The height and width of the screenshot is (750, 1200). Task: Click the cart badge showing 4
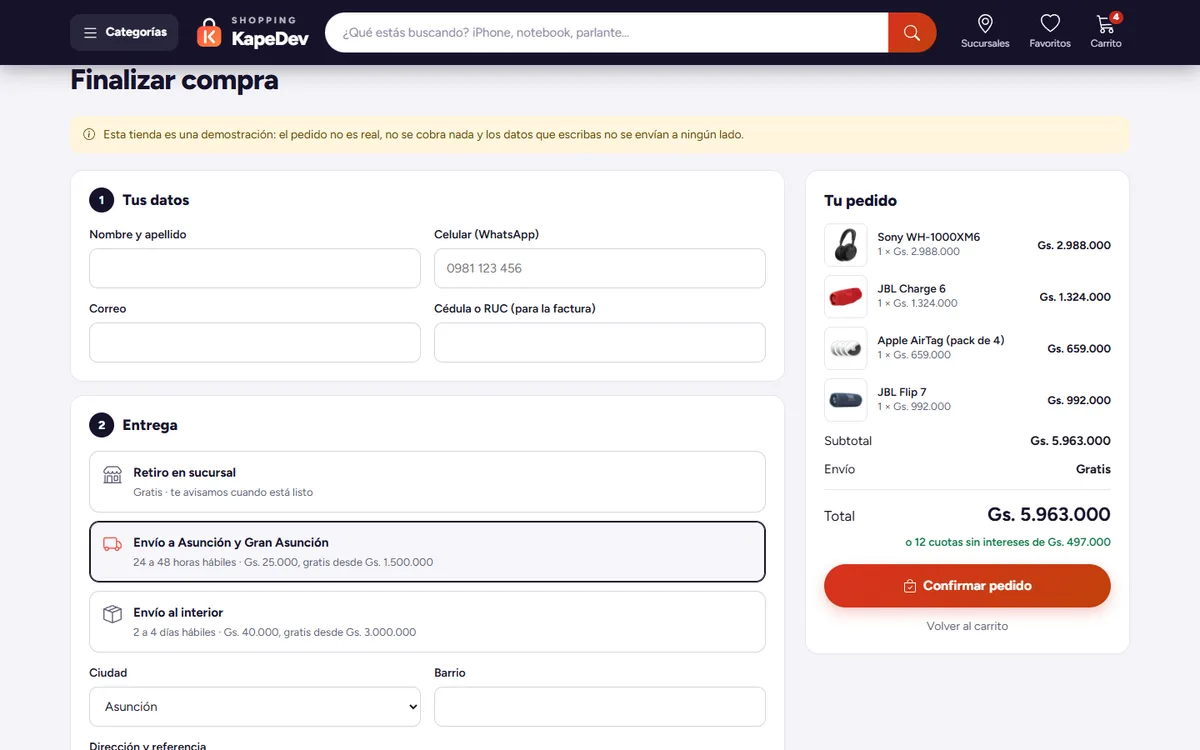(1116, 17)
